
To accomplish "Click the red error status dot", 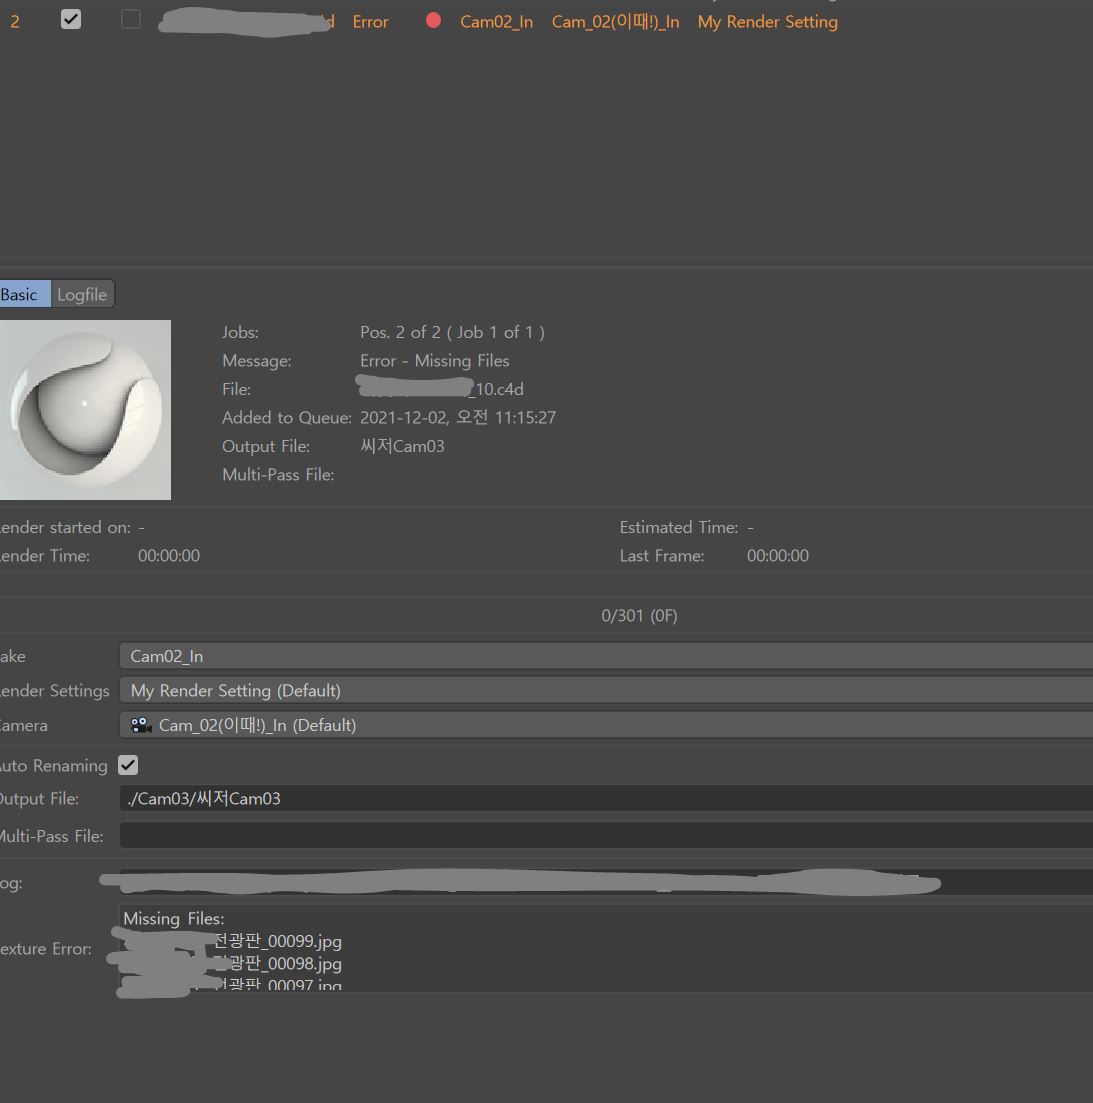I will point(433,20).
